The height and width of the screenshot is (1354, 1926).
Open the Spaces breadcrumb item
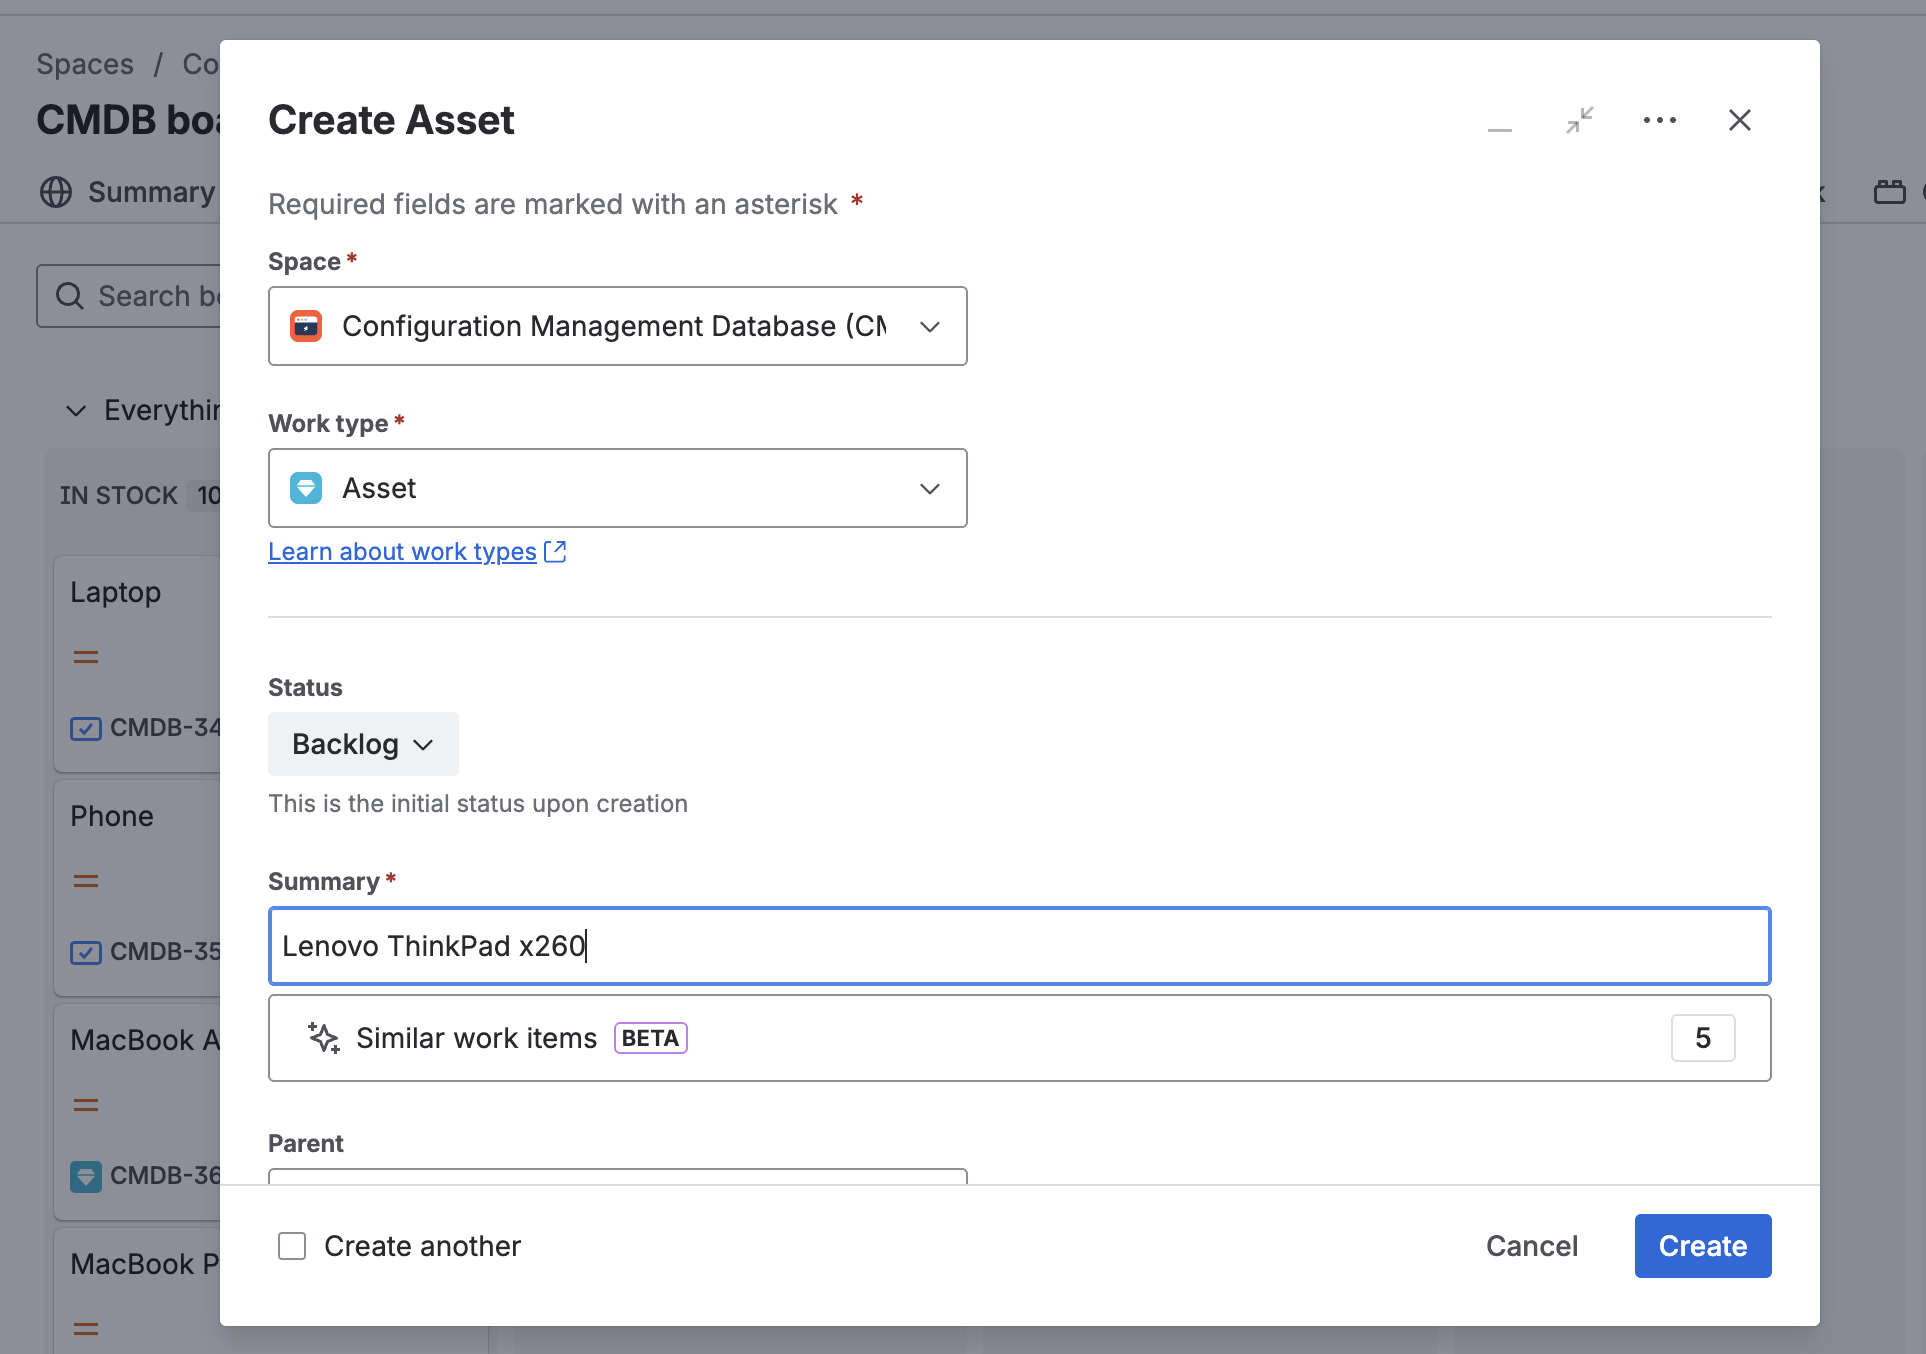pyautogui.click(x=85, y=64)
